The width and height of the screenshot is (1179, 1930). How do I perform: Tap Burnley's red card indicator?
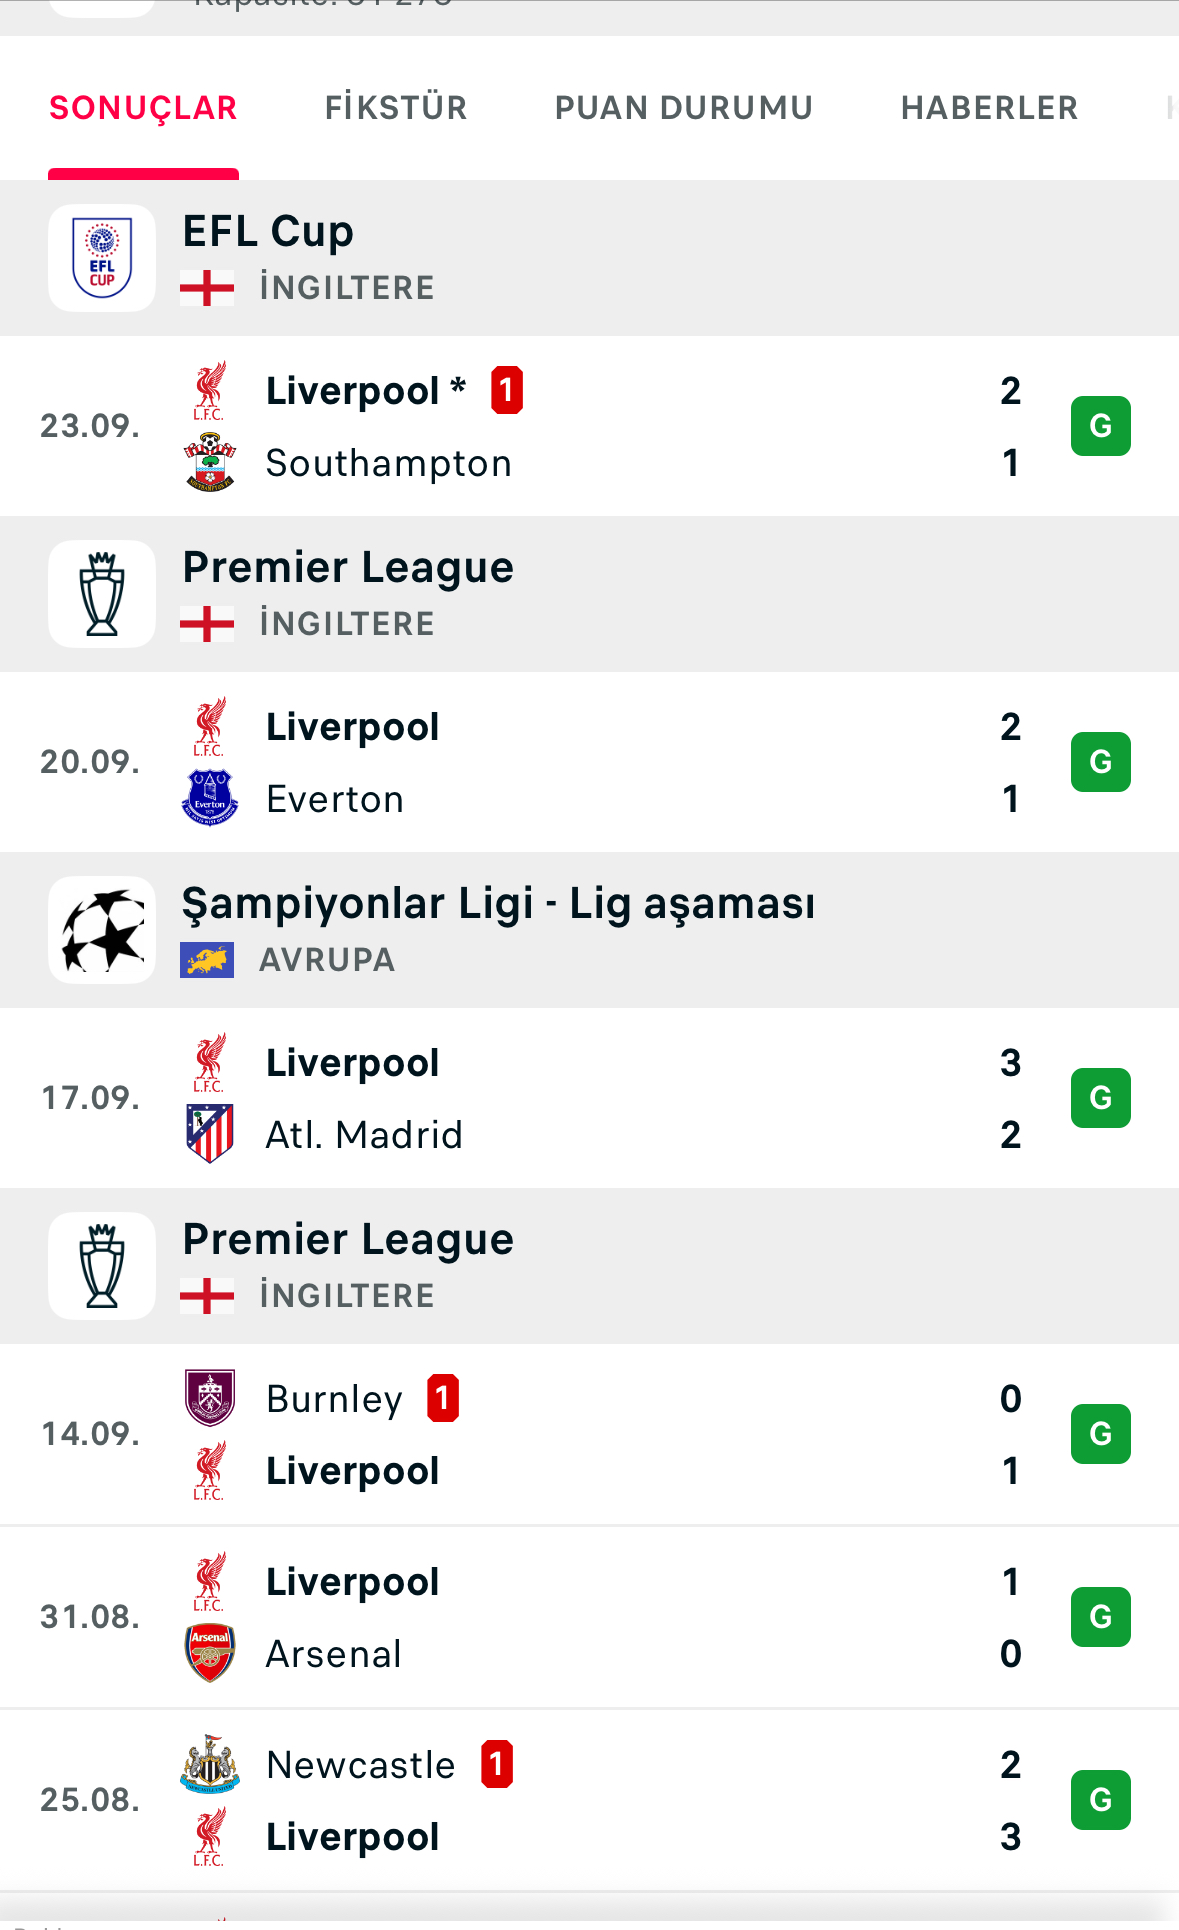coord(443,1398)
